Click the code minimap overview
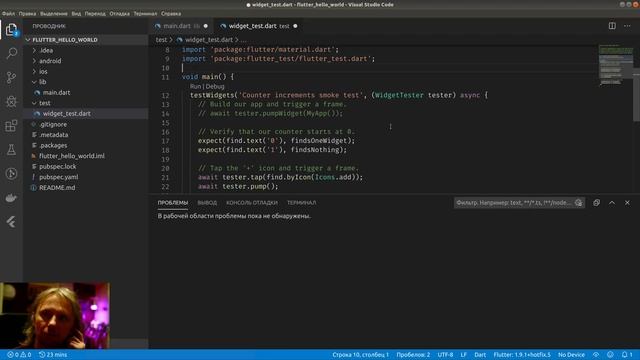Screen dimensions: 640x360 pos(616,64)
